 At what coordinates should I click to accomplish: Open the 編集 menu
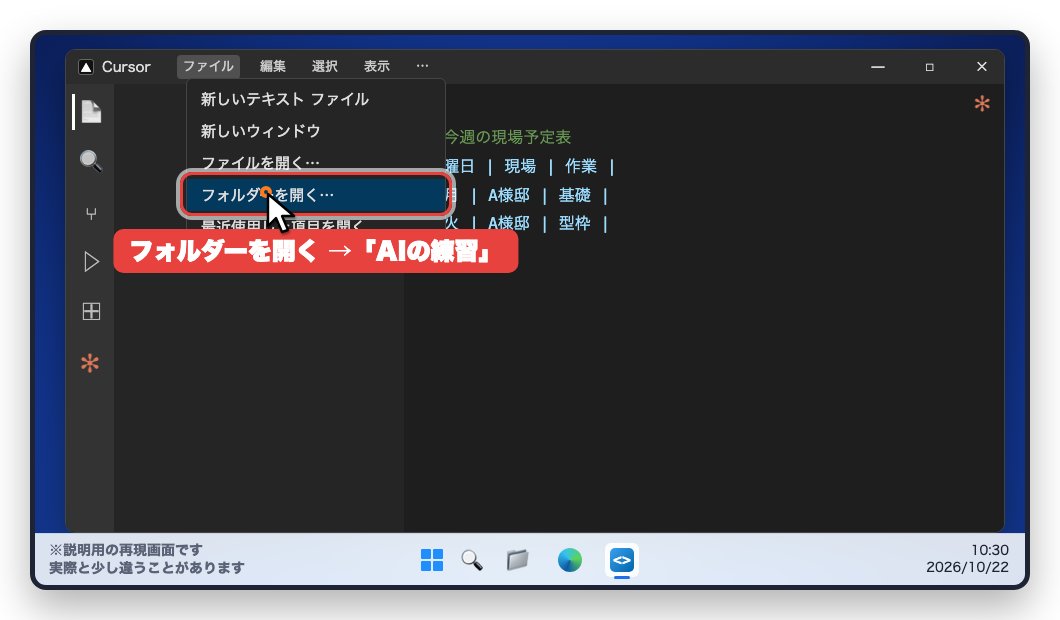[272, 66]
